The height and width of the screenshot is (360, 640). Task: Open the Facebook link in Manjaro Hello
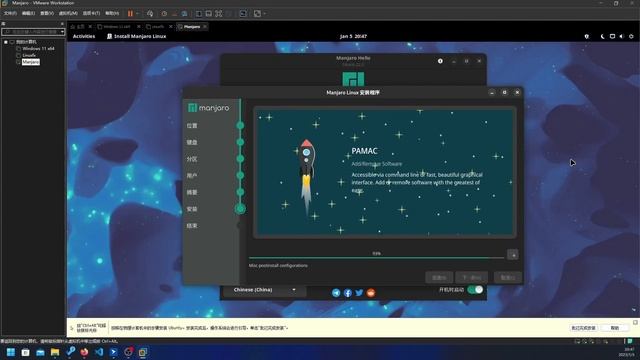click(348, 293)
